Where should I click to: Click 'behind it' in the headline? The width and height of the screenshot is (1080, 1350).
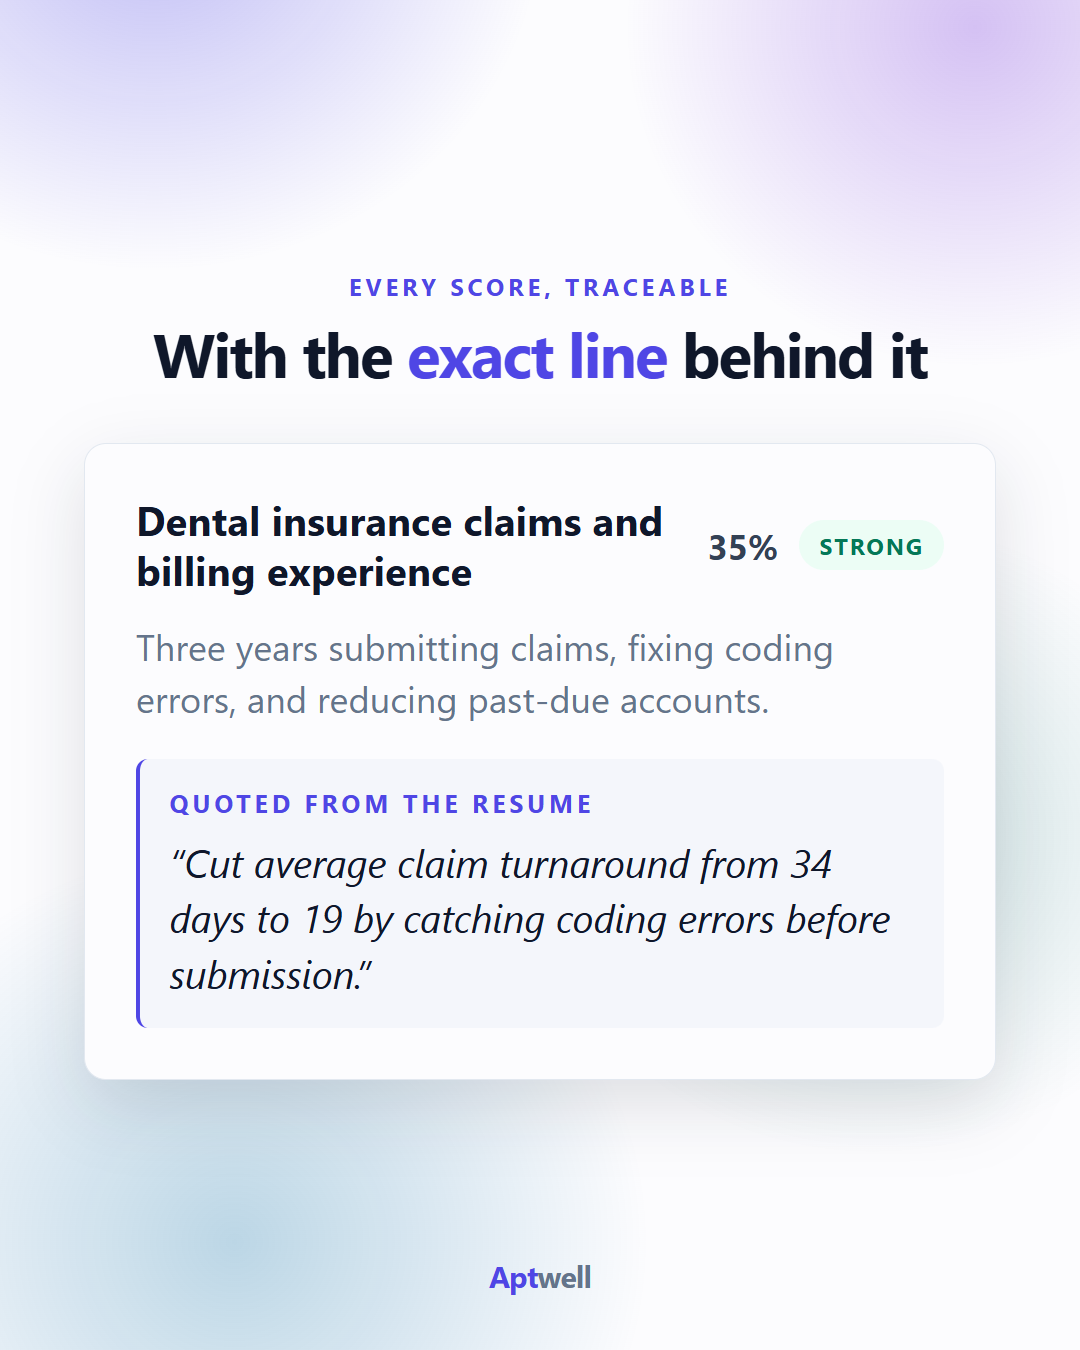click(x=806, y=357)
